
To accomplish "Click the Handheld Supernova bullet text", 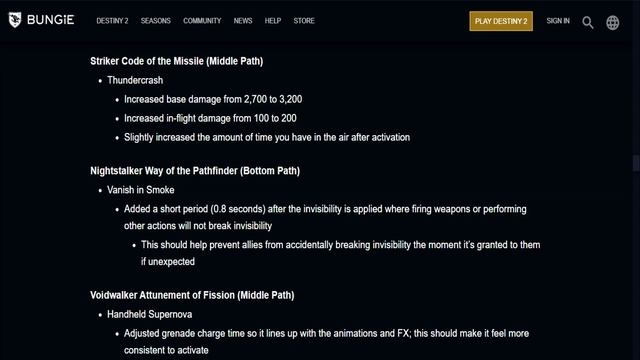I will pos(149,315).
